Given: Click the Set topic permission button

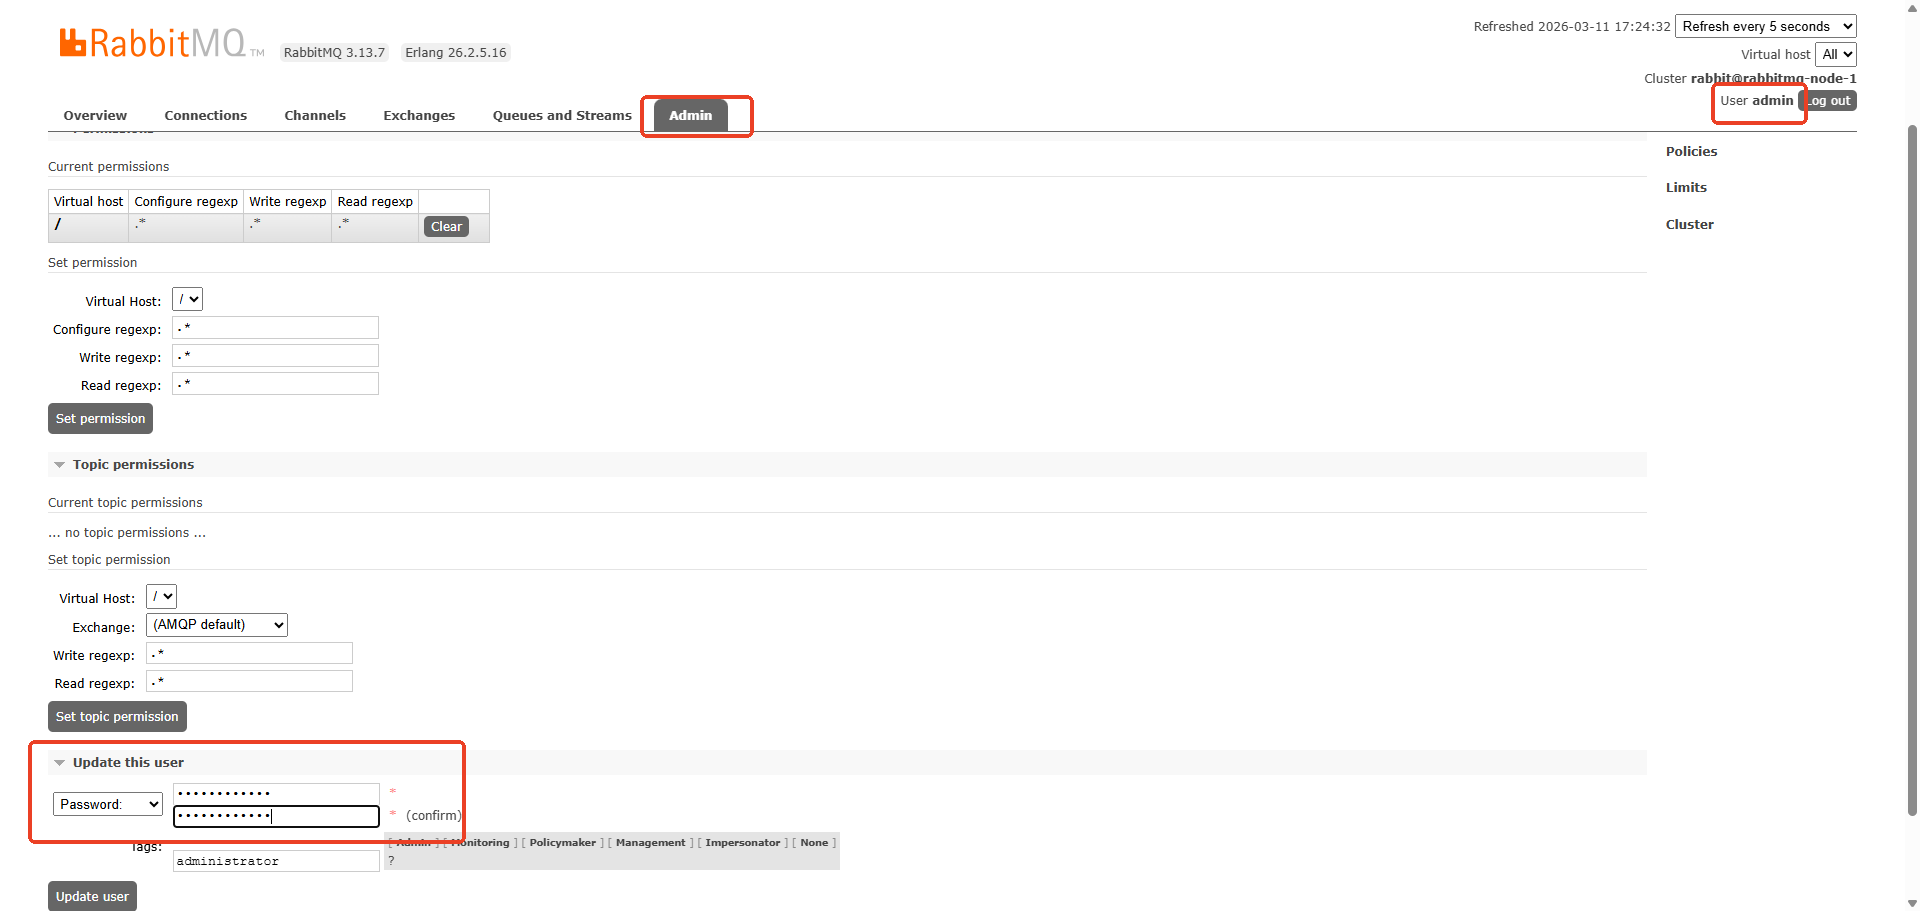Looking at the screenshot, I should (x=117, y=717).
